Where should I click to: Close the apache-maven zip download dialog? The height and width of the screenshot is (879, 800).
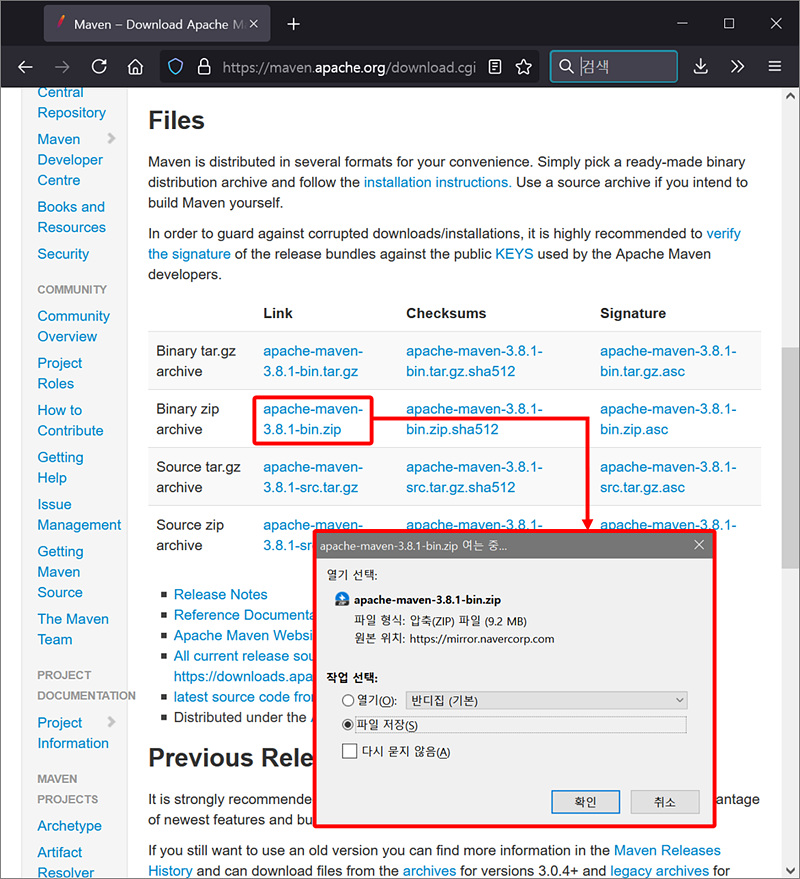[x=699, y=545]
